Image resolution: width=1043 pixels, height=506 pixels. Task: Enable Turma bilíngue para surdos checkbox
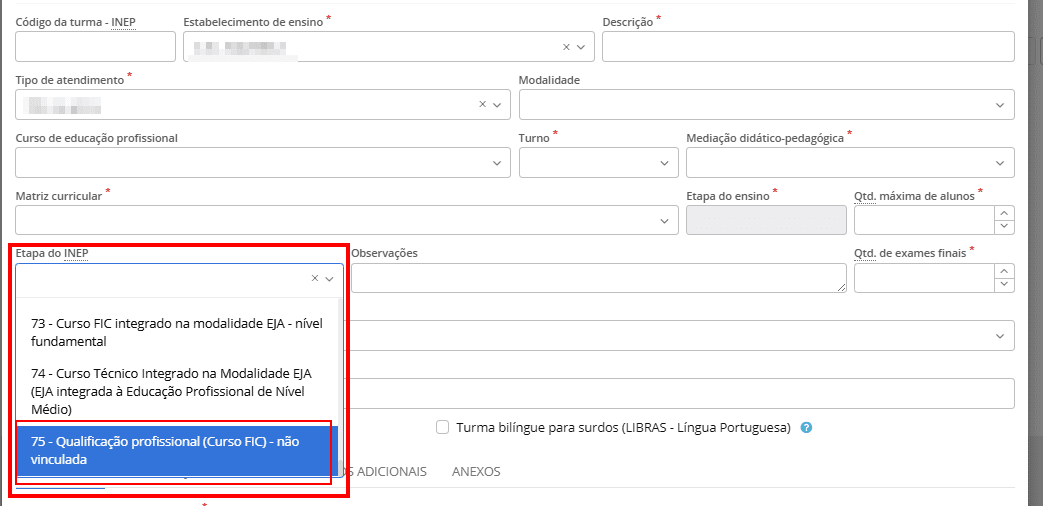coord(443,427)
